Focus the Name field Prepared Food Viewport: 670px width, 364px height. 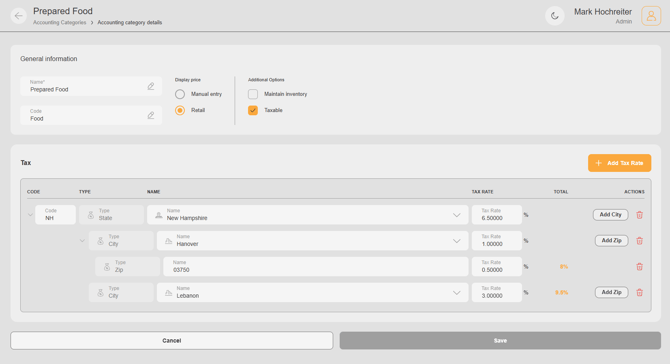(91, 86)
